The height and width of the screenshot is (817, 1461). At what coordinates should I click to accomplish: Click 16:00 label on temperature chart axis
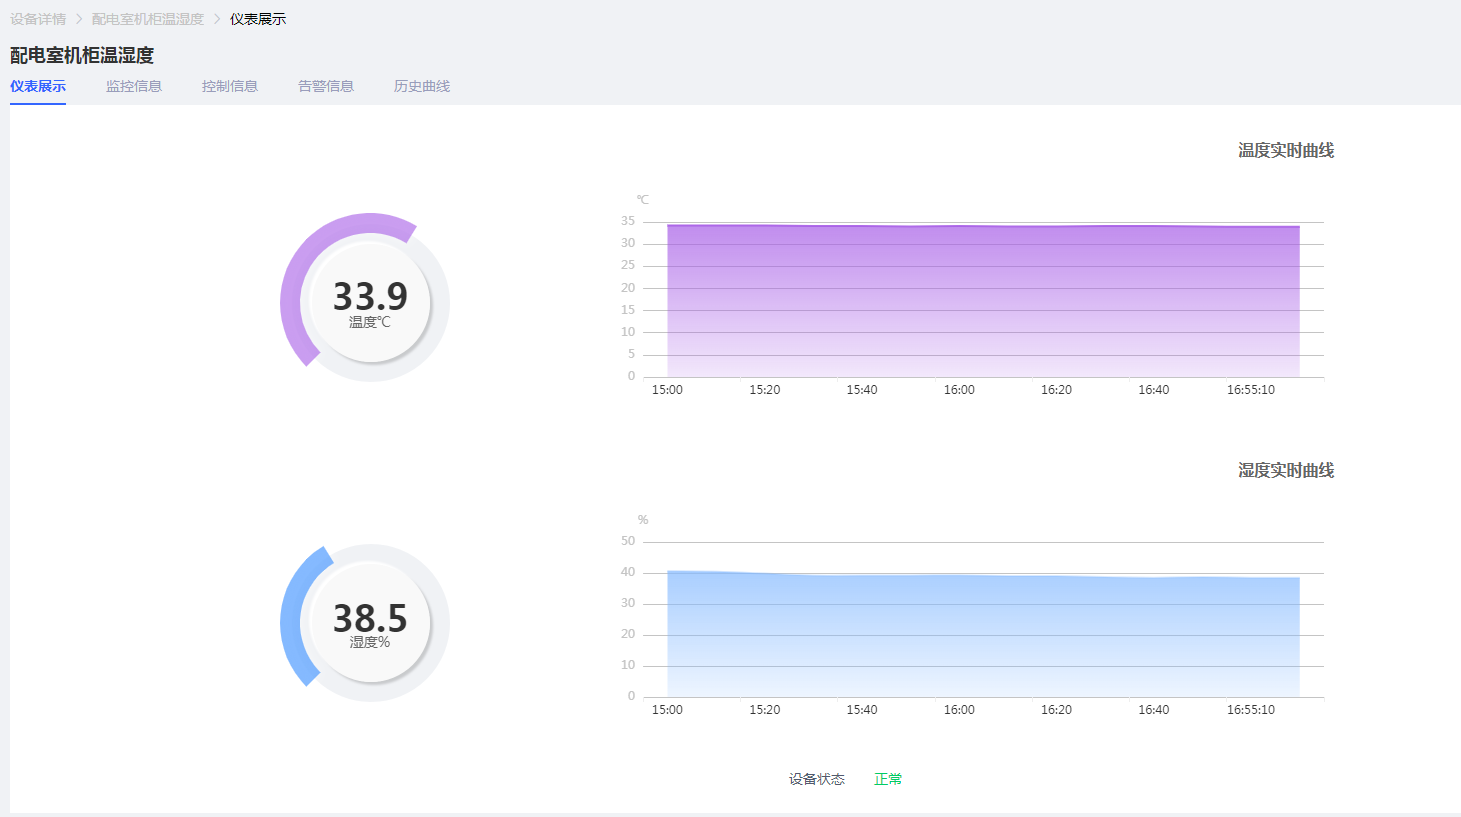pyautogui.click(x=959, y=390)
